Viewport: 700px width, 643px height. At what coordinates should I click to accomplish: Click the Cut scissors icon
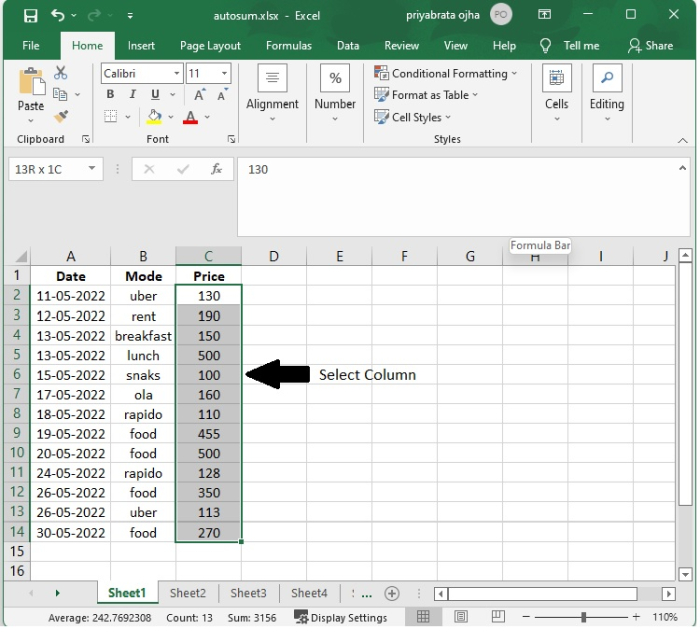pyautogui.click(x=60, y=73)
